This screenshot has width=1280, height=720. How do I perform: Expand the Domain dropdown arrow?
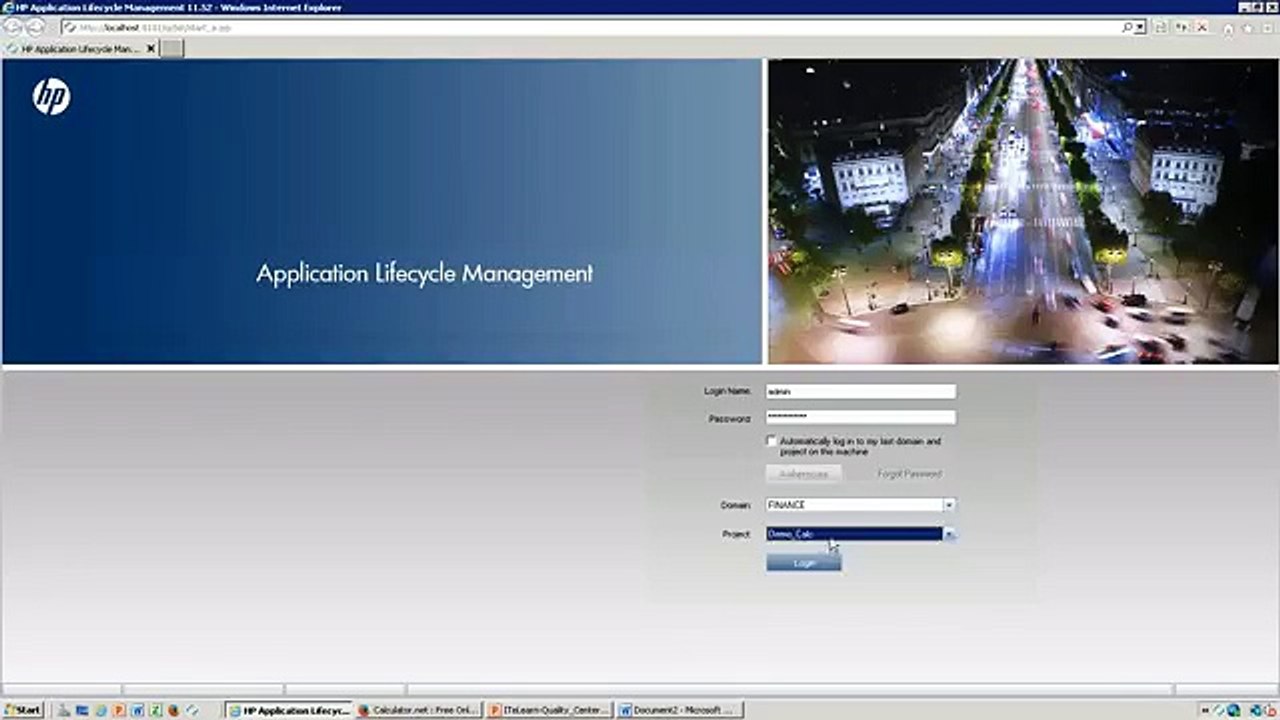click(949, 505)
